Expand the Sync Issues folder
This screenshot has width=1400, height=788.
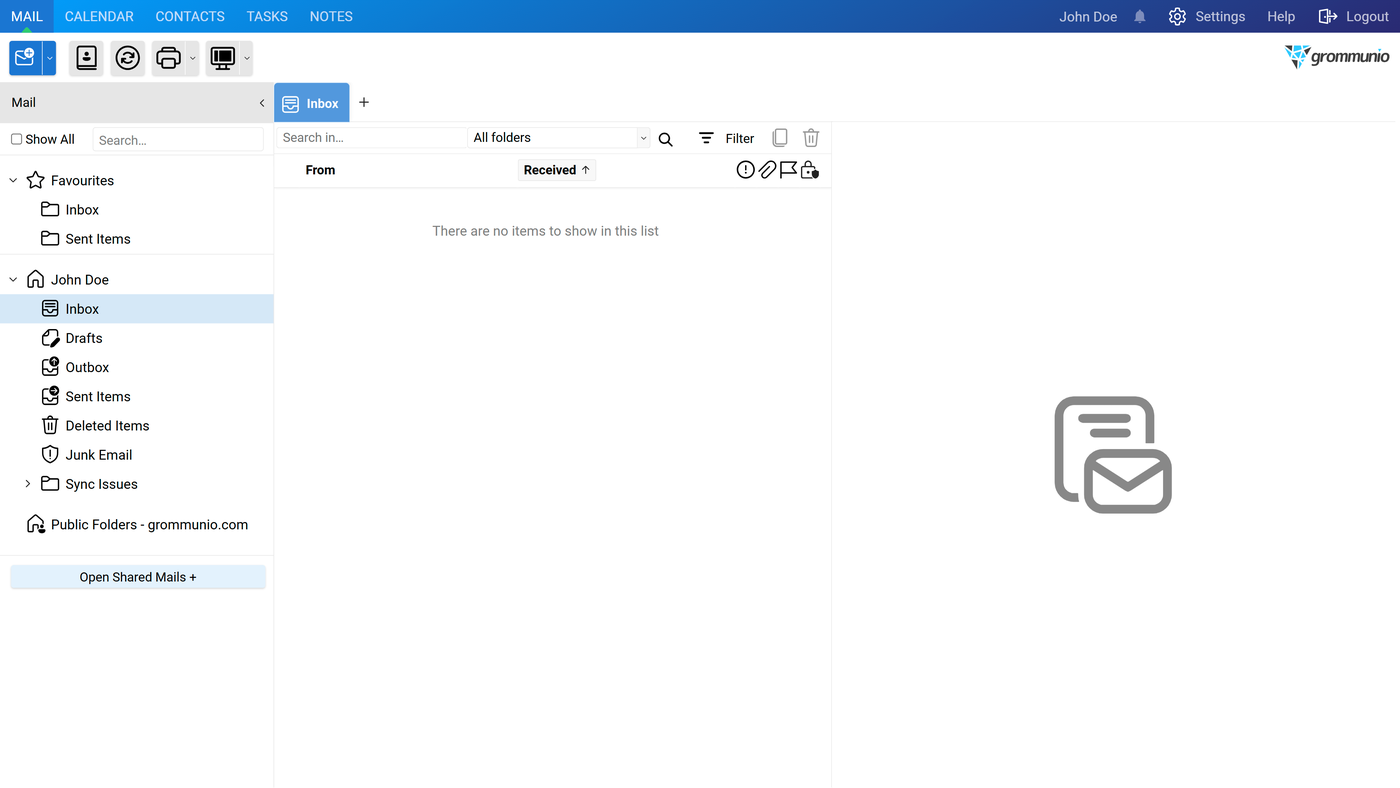click(x=28, y=484)
